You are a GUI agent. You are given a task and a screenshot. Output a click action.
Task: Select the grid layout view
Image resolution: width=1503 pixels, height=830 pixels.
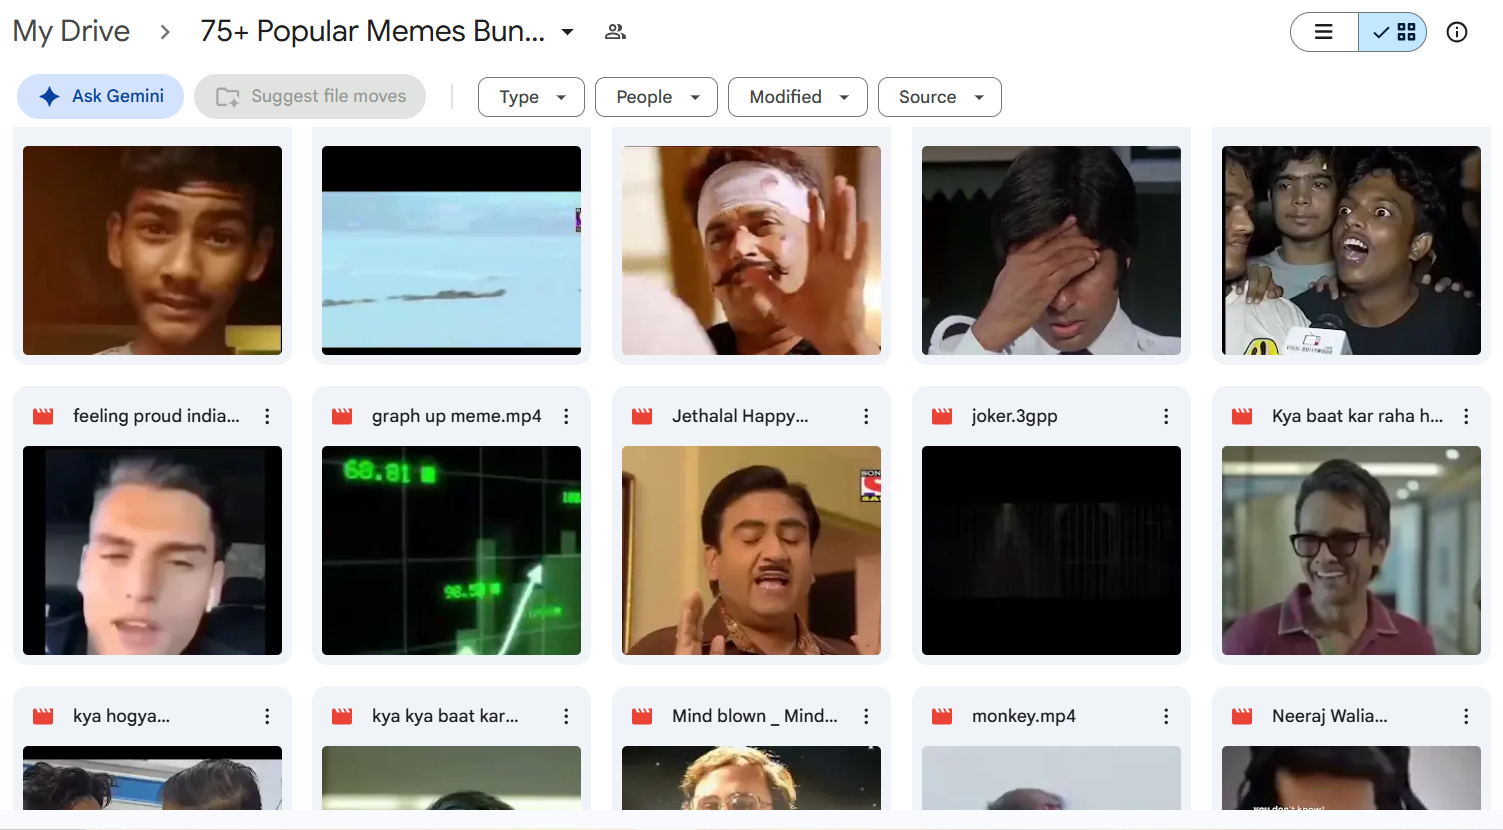[1393, 32]
